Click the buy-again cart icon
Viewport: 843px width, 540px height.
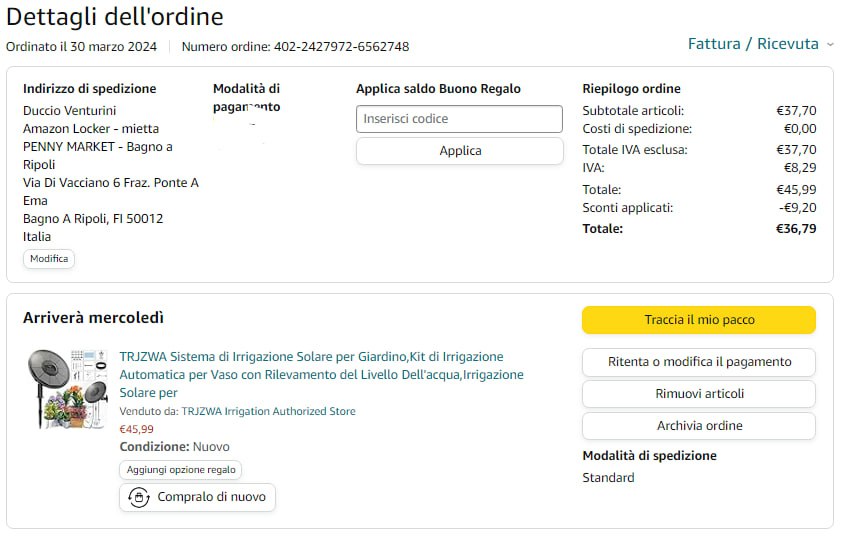(x=140, y=497)
